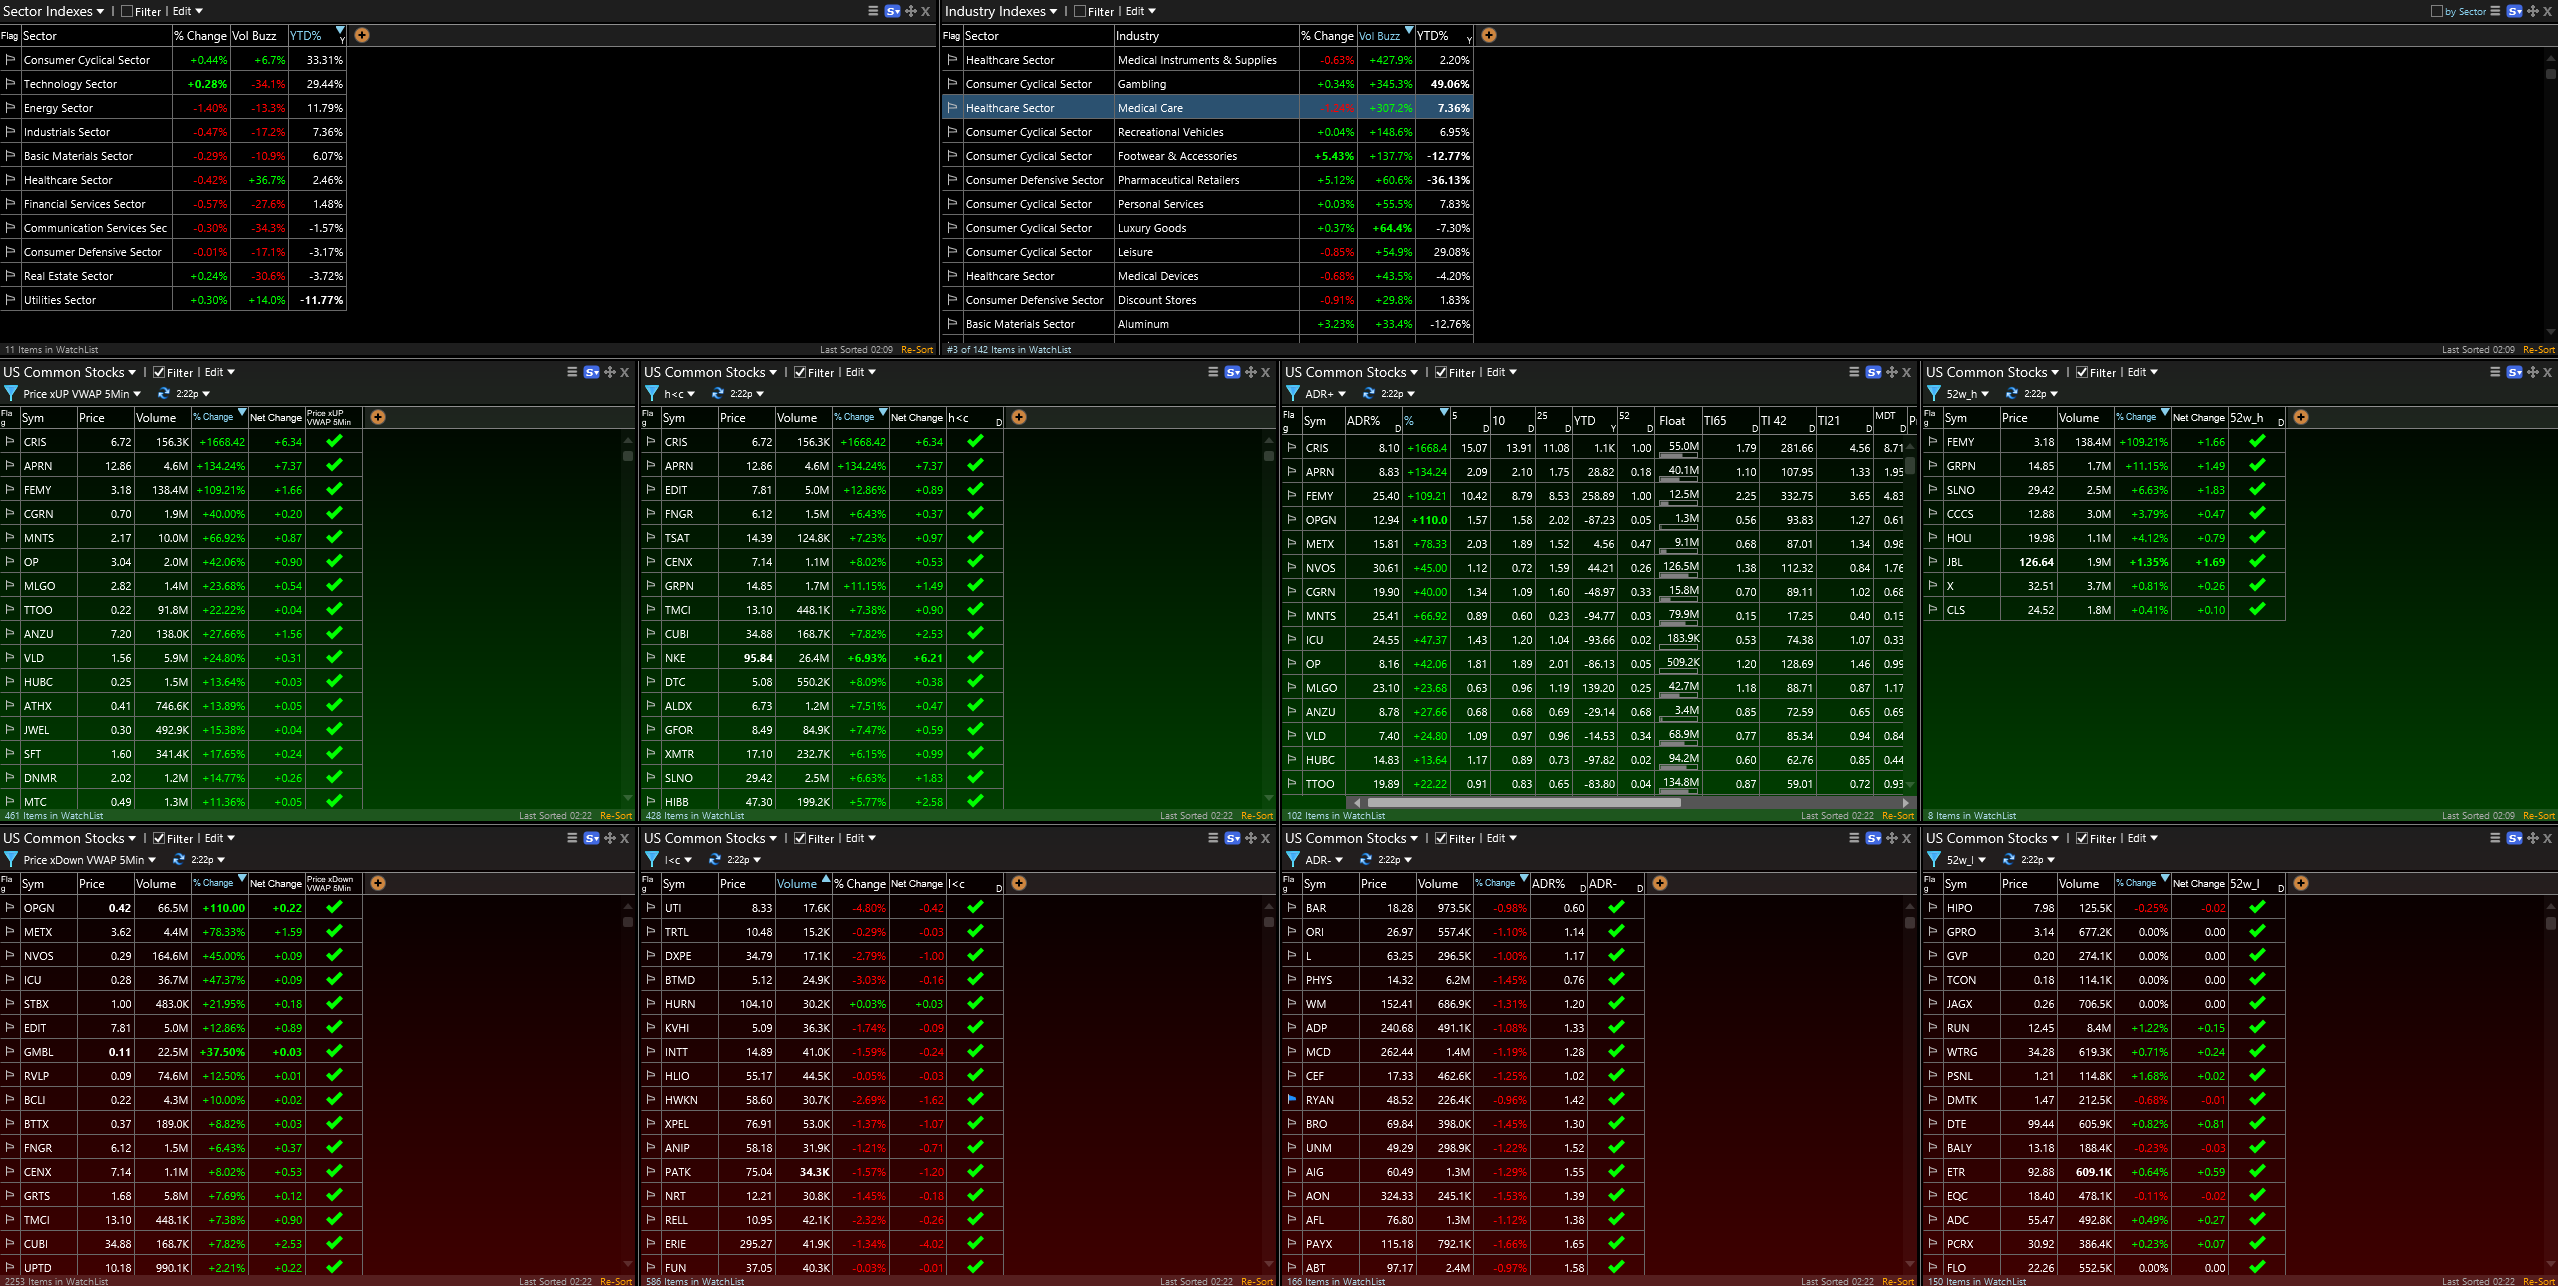Viewport: 2558px width, 1286px height.
Task: Open the Industry Indexes hamburger menu
Action: [2494, 11]
